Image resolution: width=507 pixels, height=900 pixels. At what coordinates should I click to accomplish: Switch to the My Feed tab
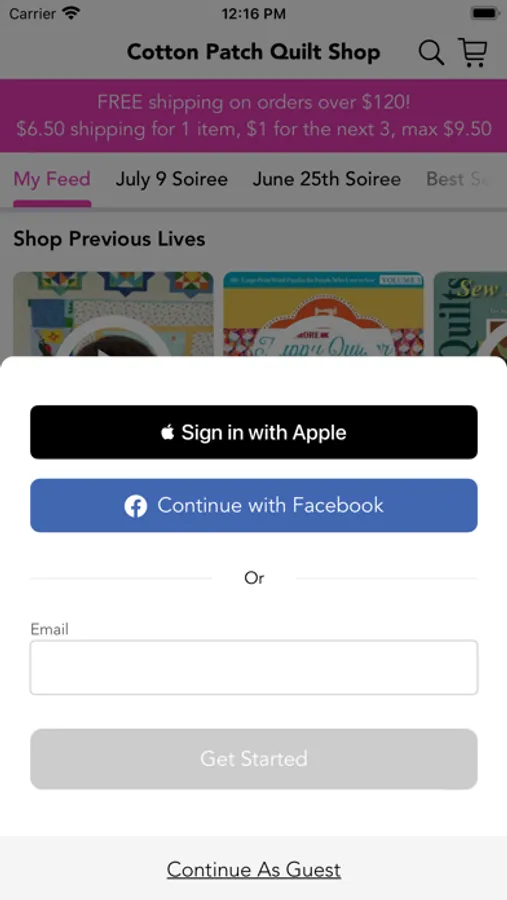(52, 179)
